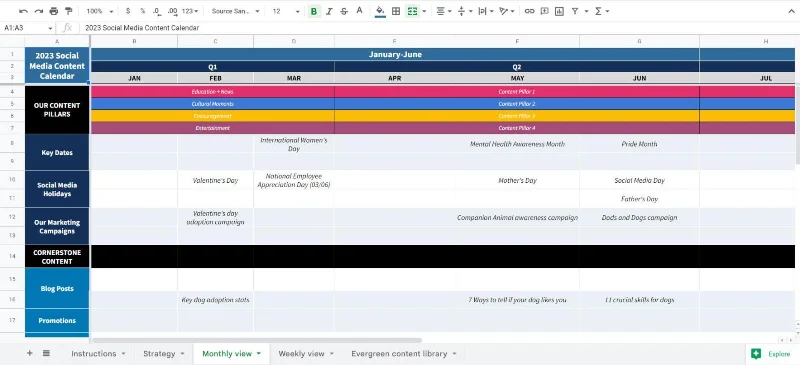The width and height of the screenshot is (800, 365).
Task: Open the functions sigma menu
Action: coord(601,11)
